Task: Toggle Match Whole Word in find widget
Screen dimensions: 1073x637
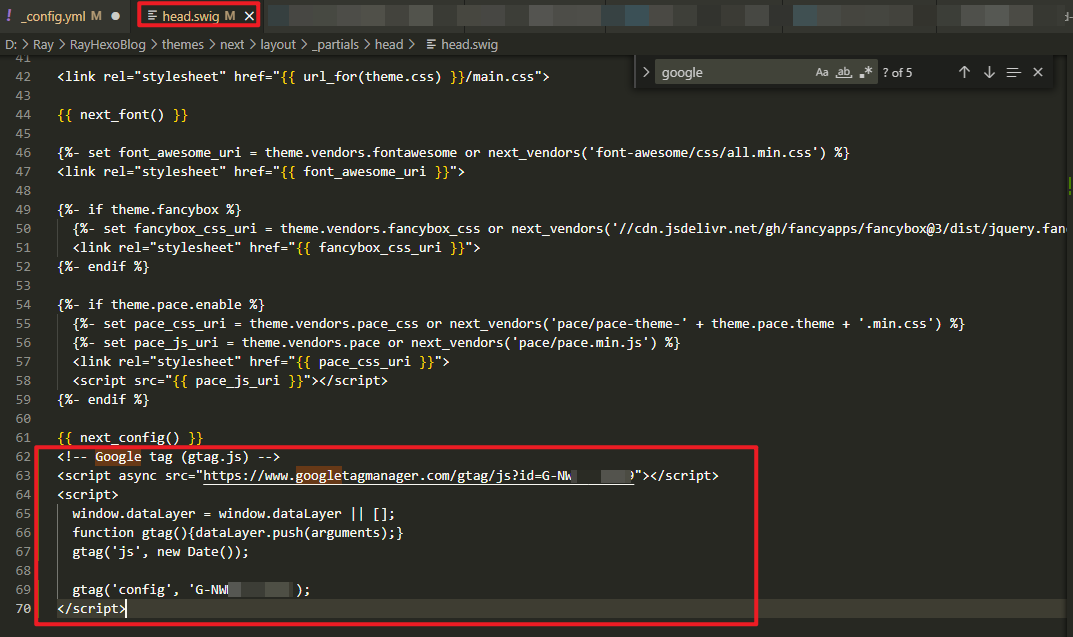Action: pos(844,72)
